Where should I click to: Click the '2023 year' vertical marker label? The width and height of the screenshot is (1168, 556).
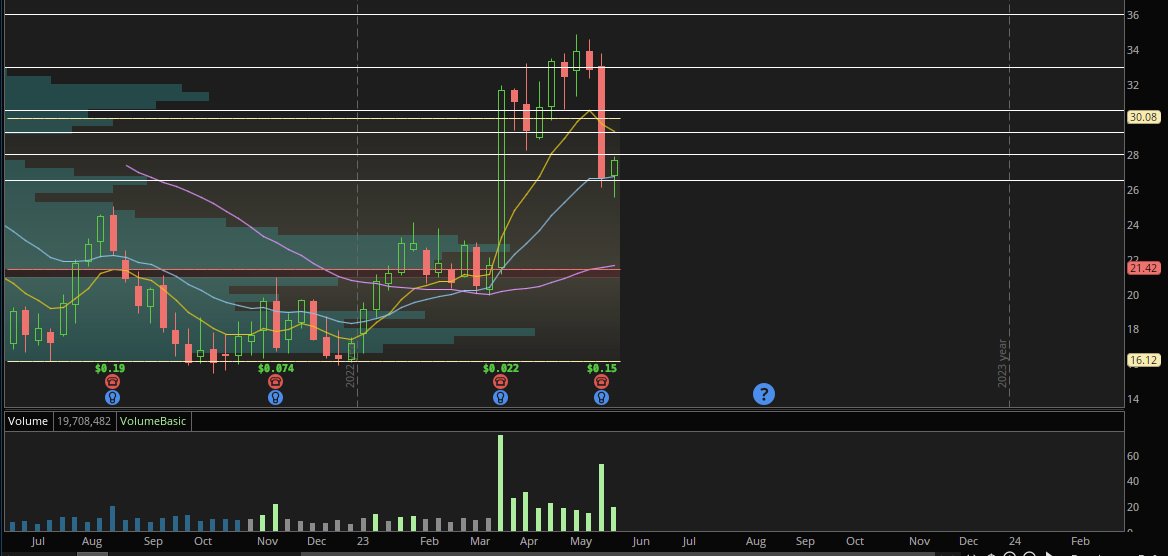1002,363
